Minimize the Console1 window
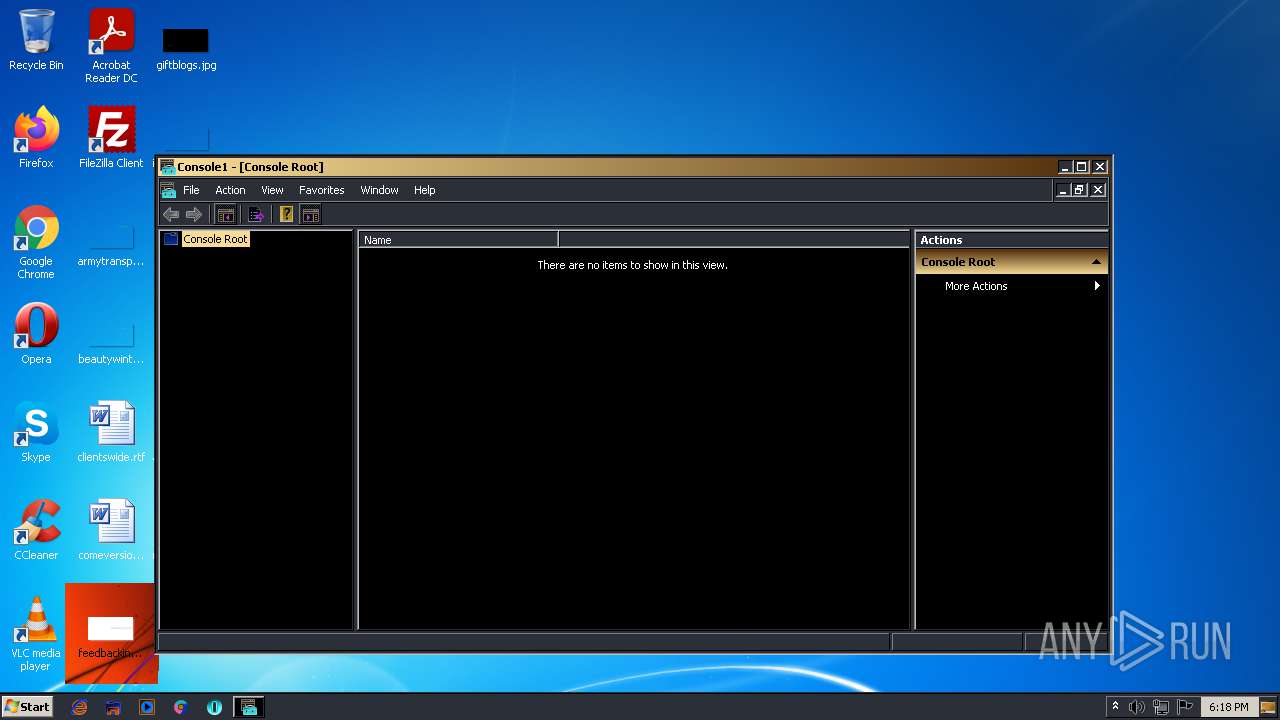 (1066, 167)
